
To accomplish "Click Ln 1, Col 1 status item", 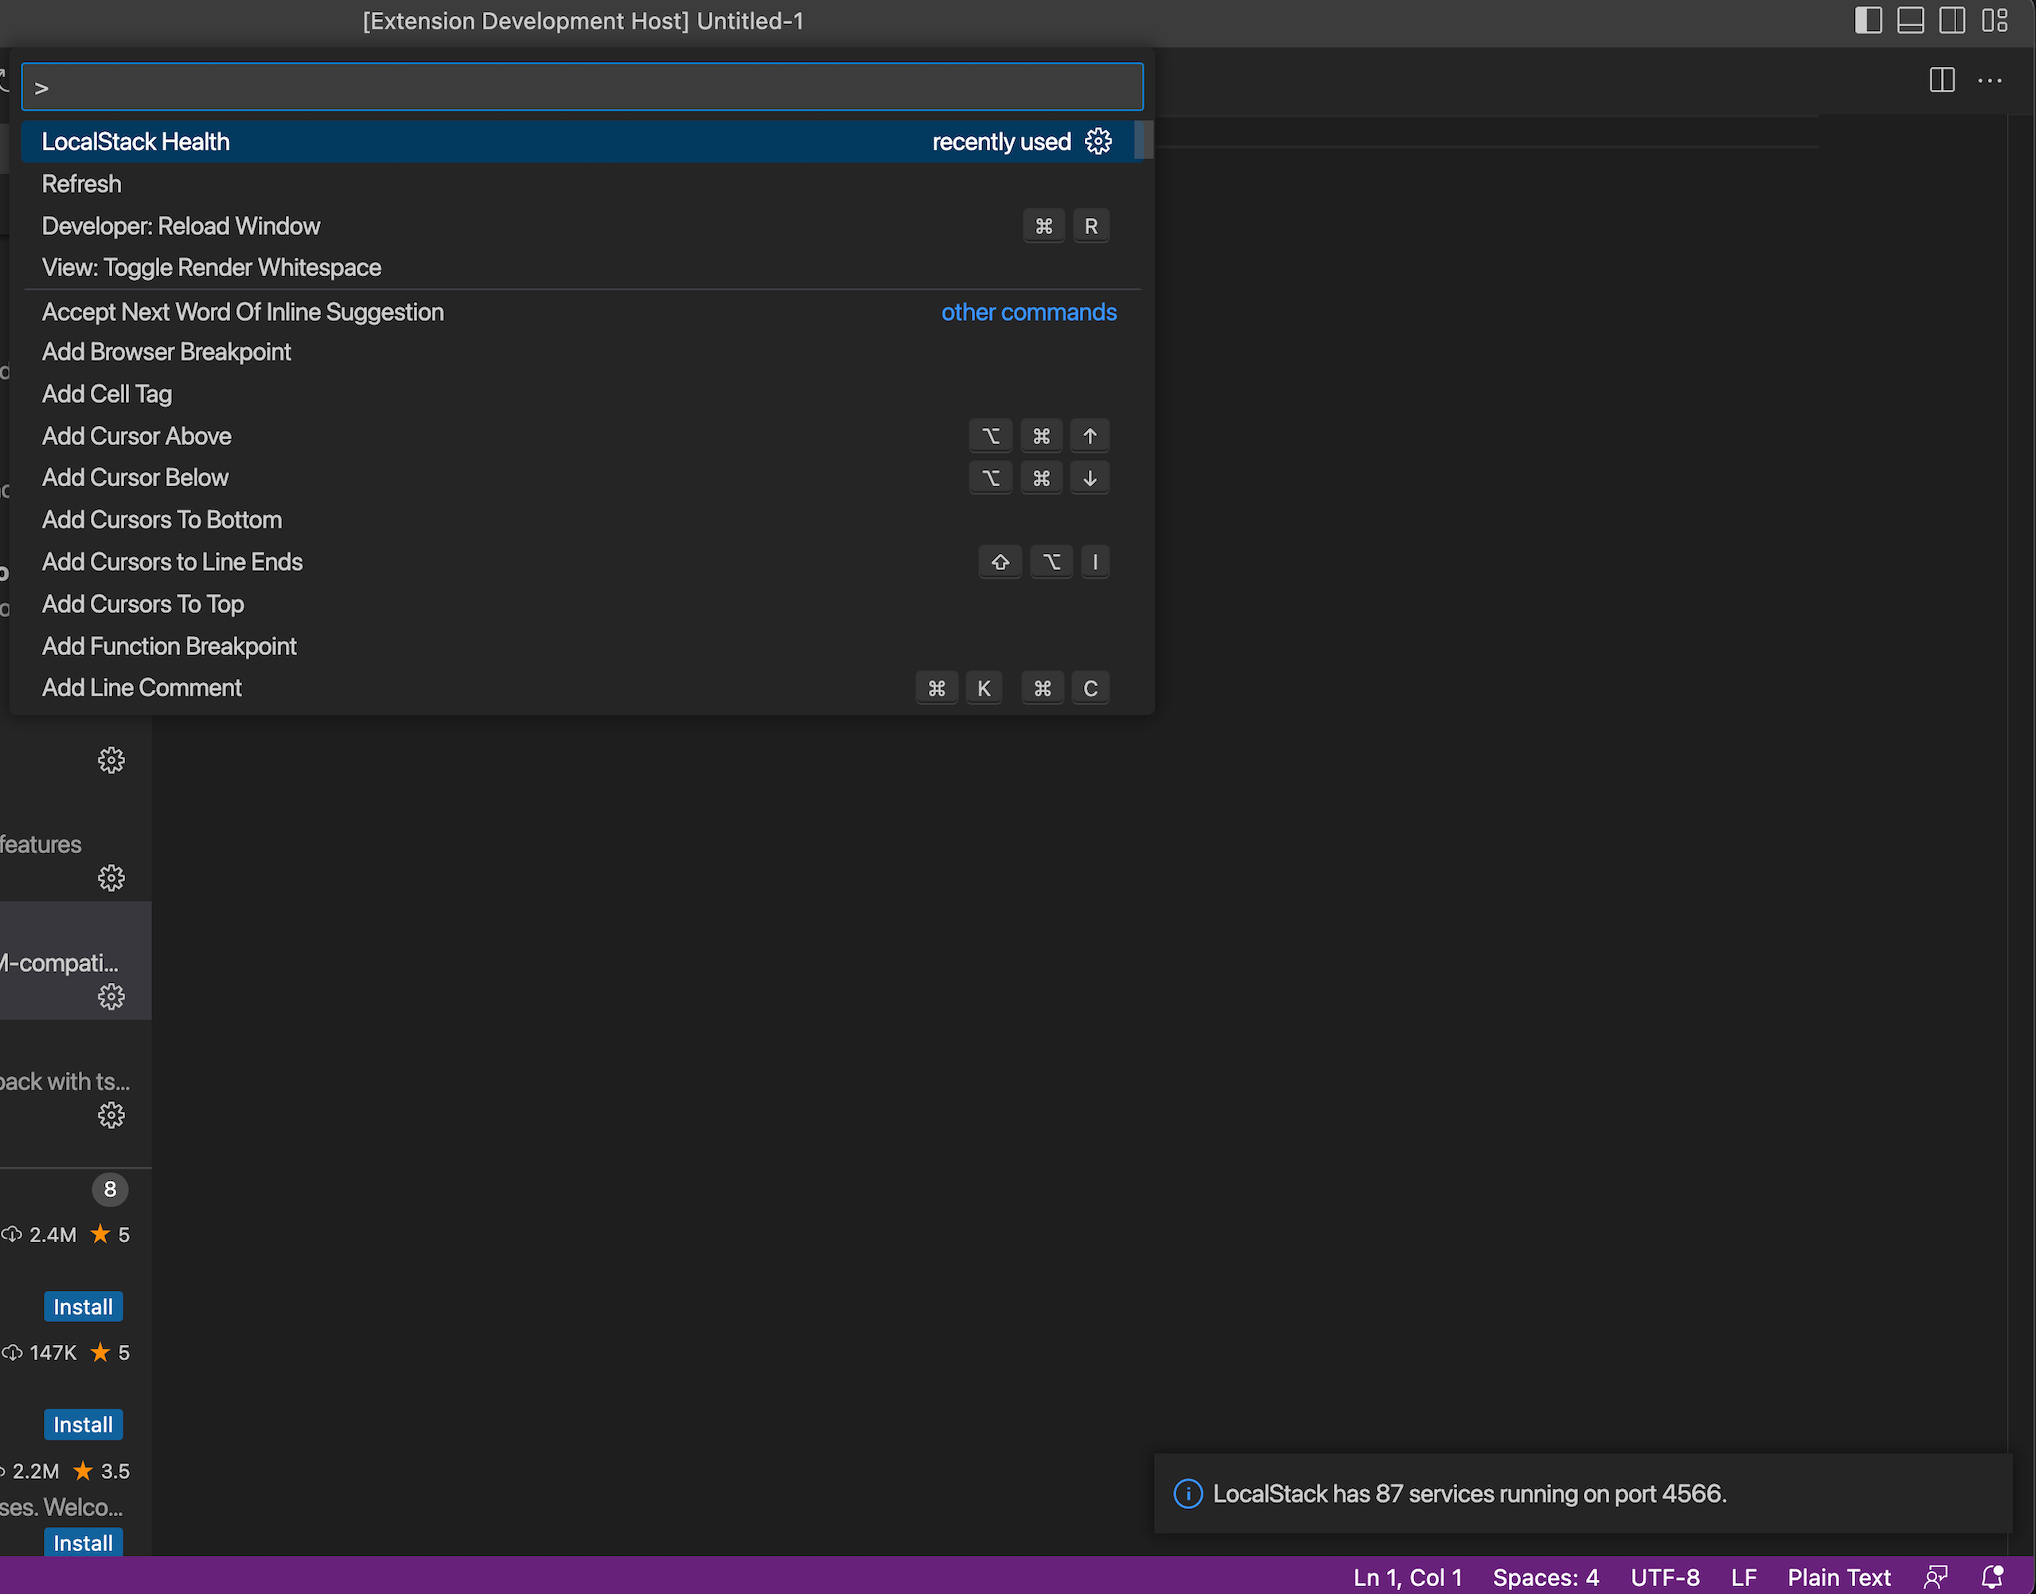I will 1408,1577.
